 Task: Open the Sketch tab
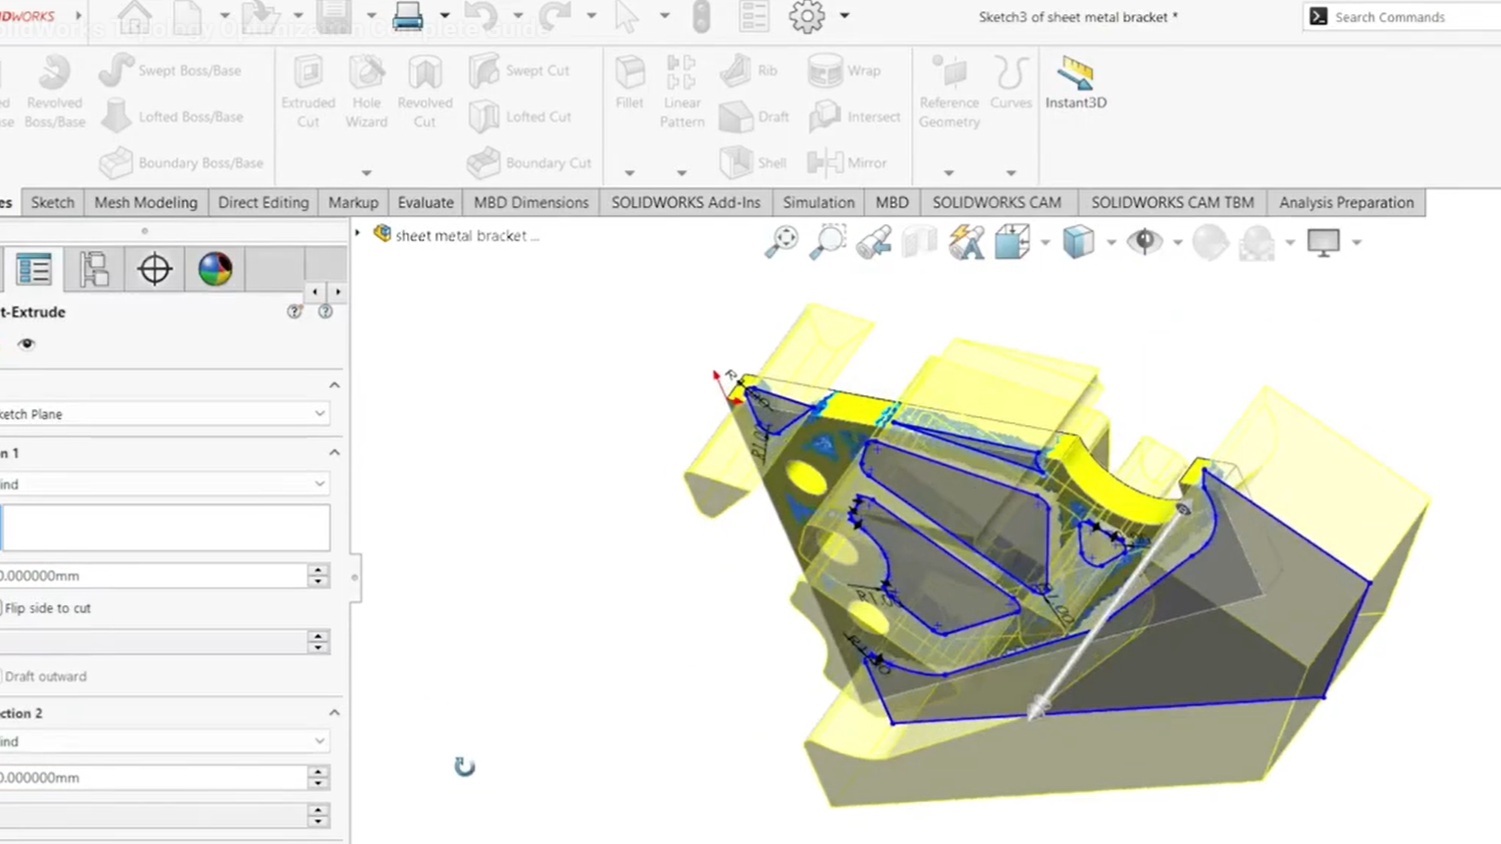point(53,202)
